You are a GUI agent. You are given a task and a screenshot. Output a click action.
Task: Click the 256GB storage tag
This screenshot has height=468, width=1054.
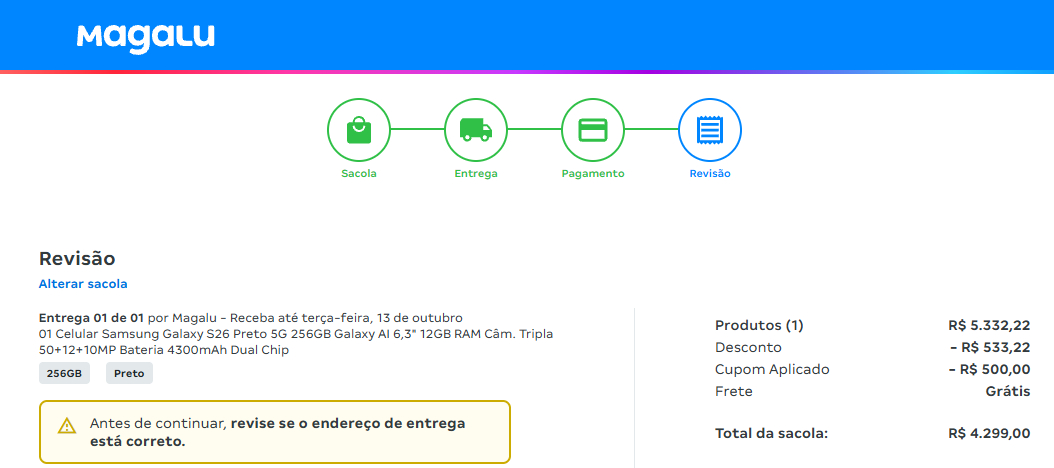point(65,373)
